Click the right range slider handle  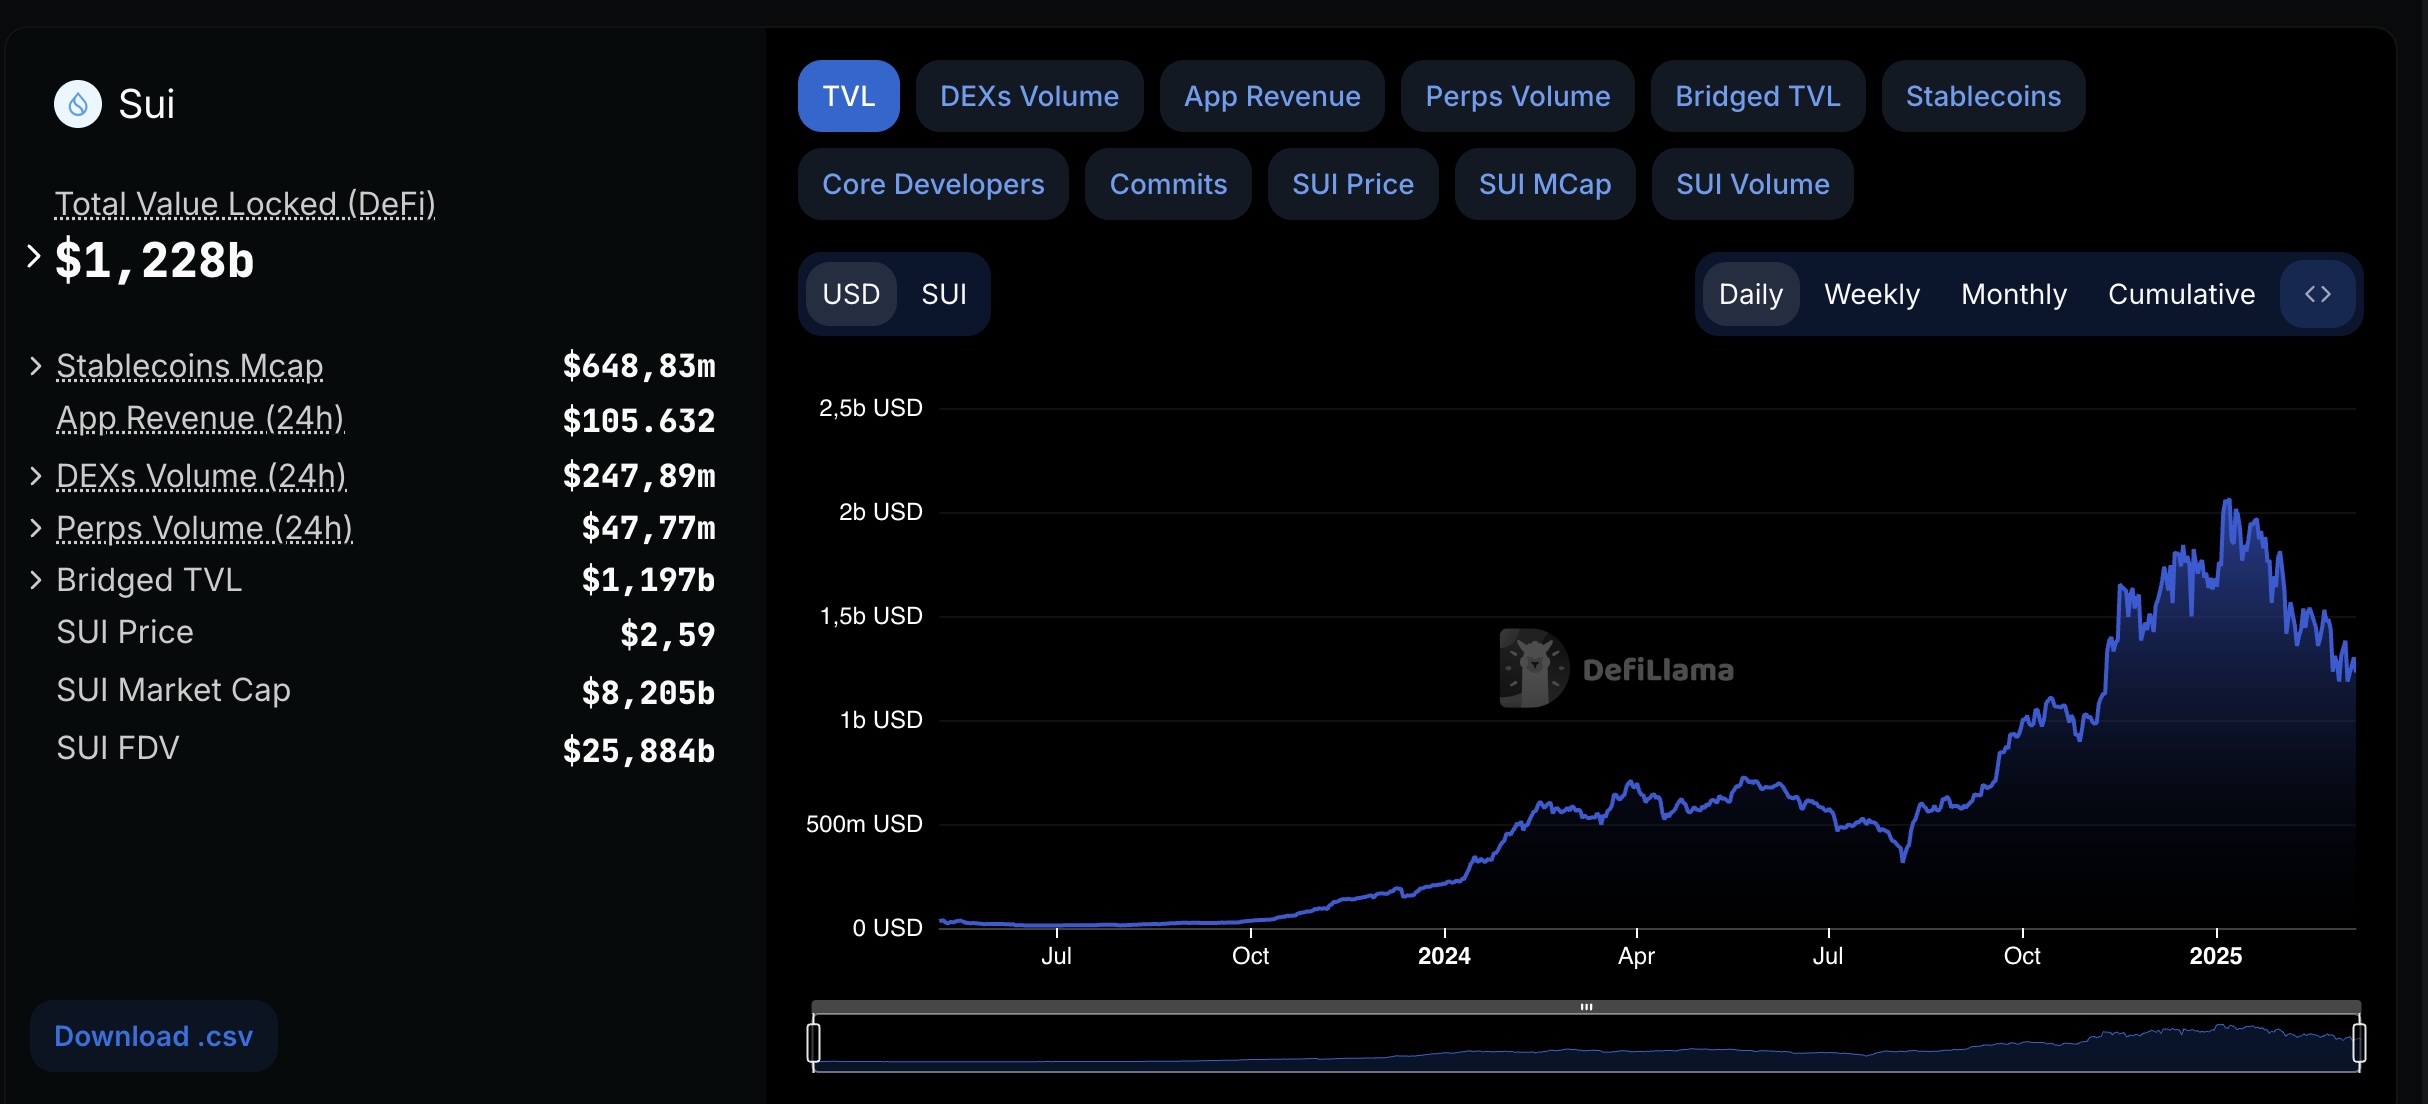(x=2359, y=1042)
